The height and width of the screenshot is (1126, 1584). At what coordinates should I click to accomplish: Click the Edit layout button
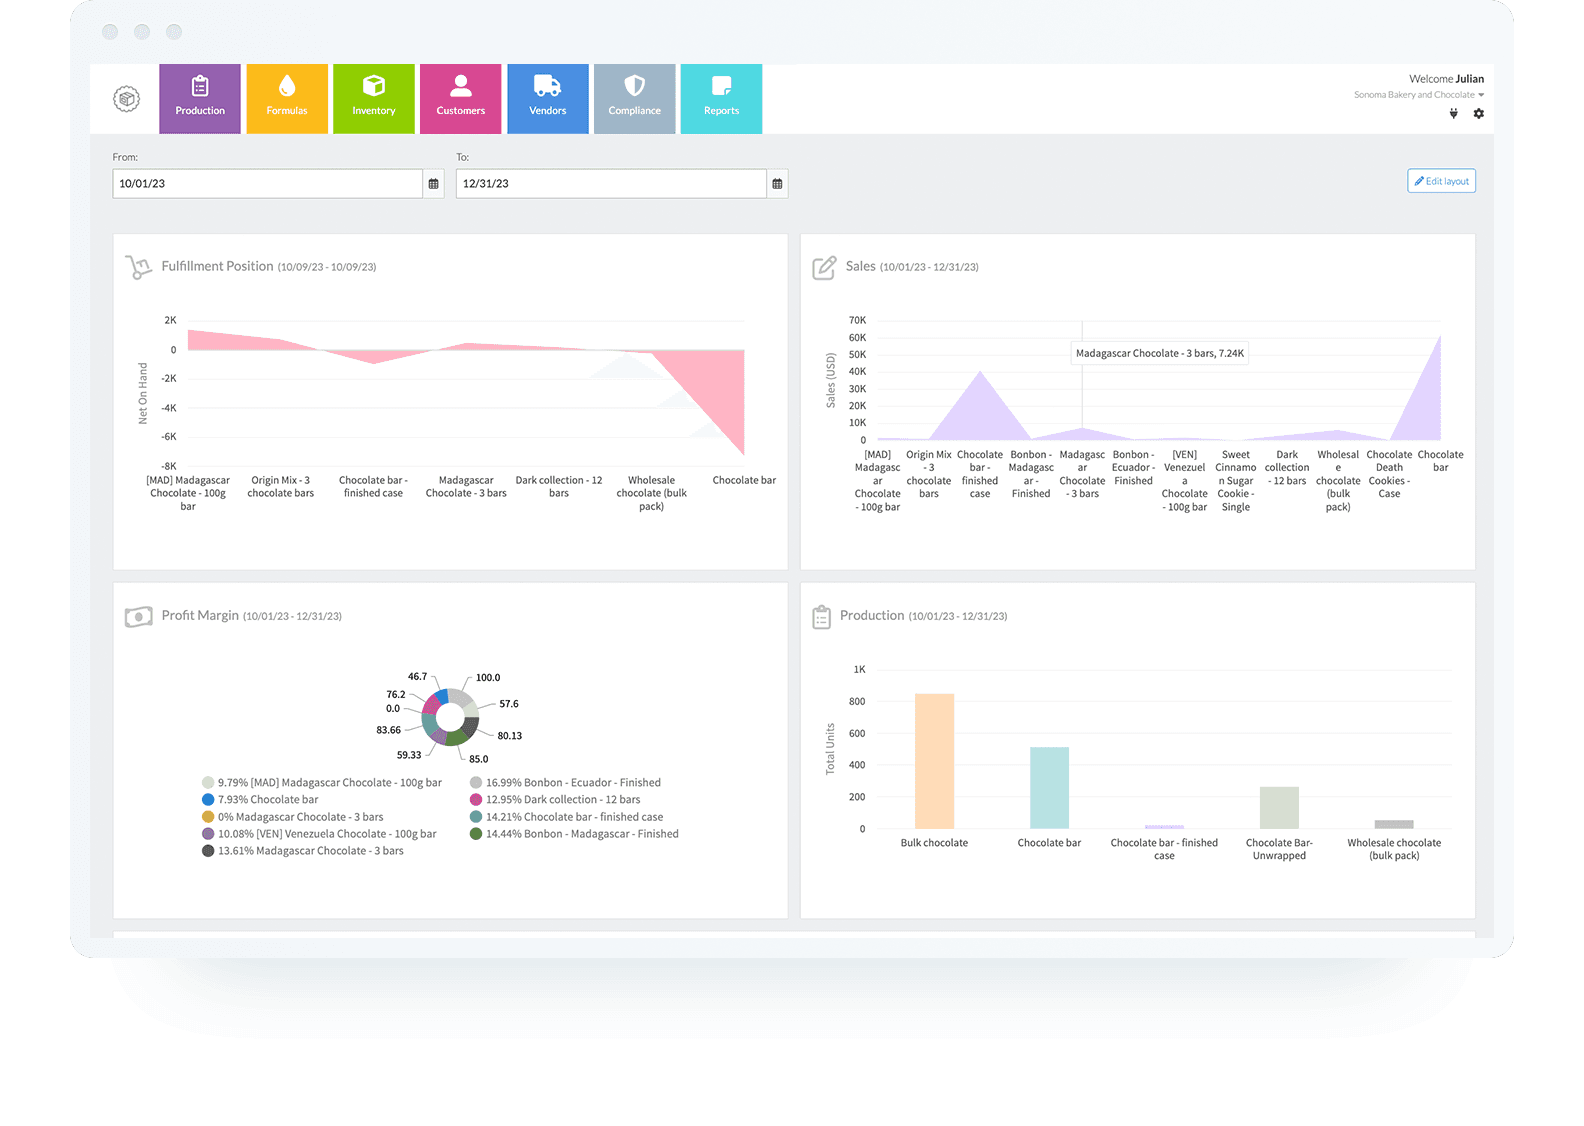click(x=1441, y=181)
